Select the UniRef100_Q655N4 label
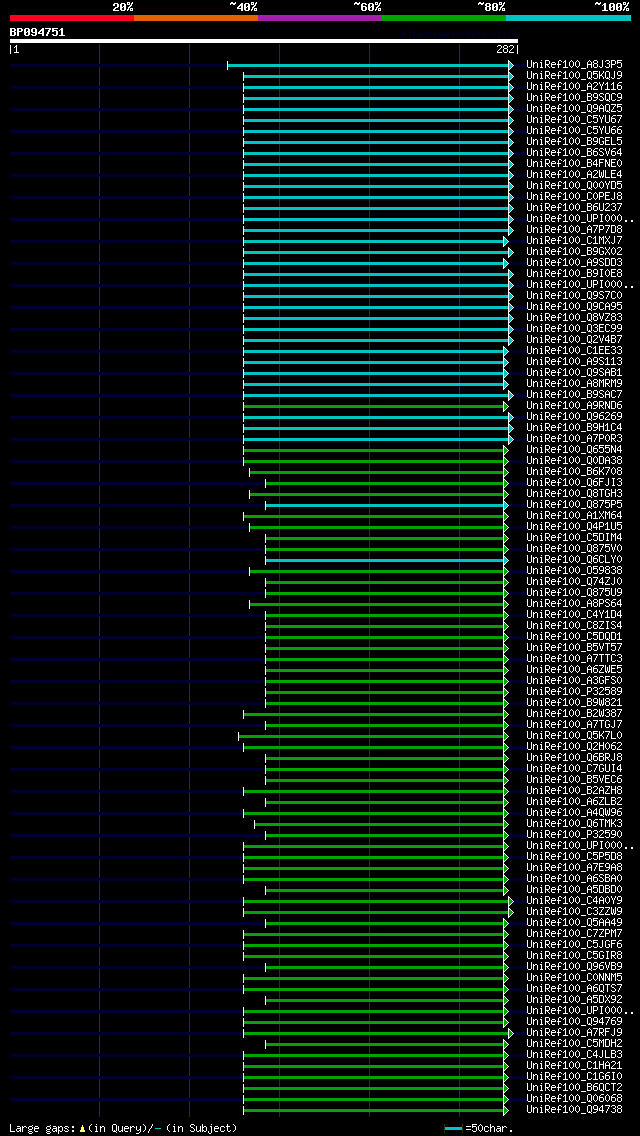Screen dimensions: 640x1136 [x=575, y=450]
